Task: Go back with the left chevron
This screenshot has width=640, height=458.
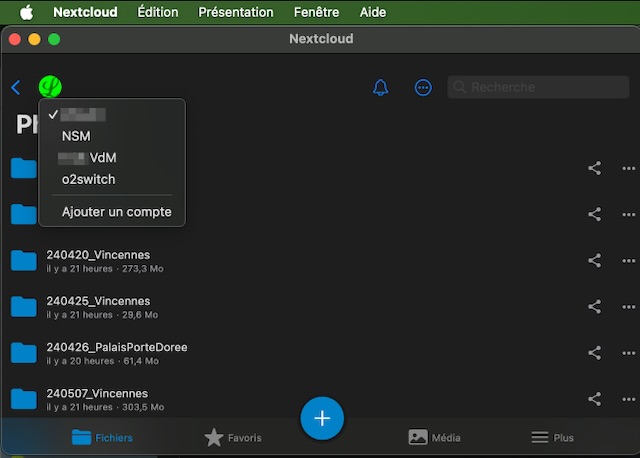Action: click(15, 88)
